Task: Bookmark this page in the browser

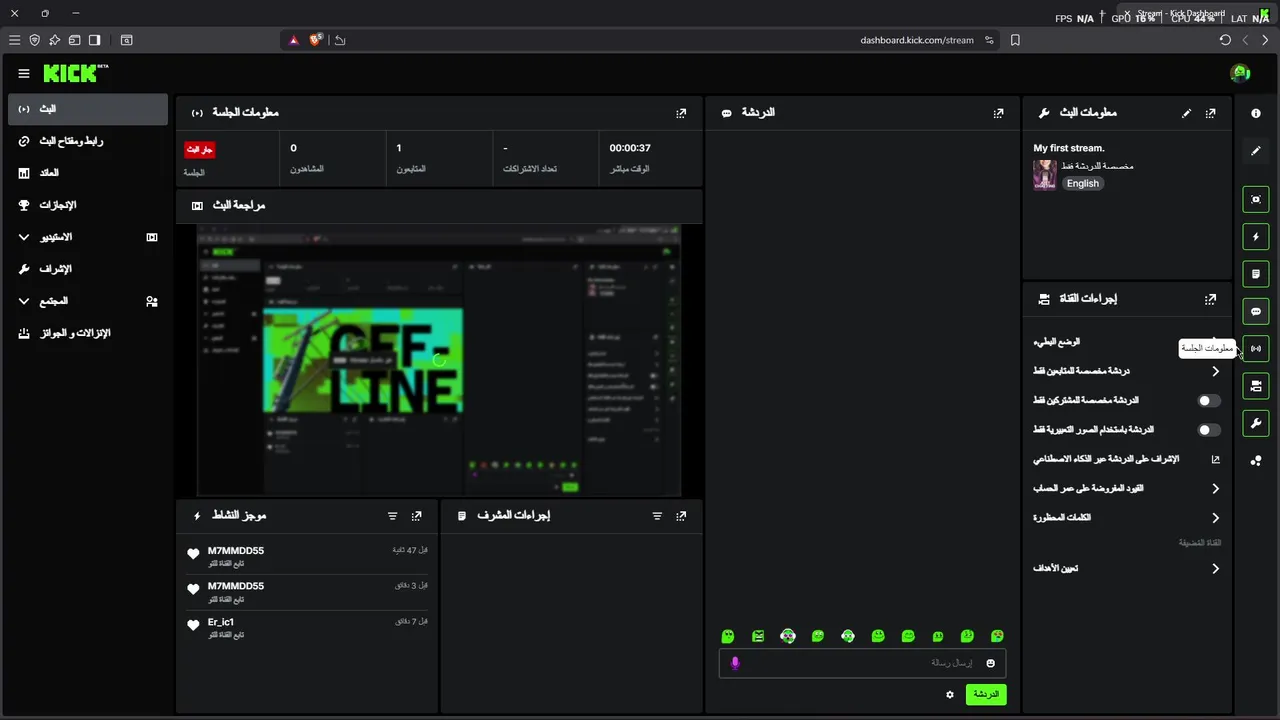Action: click(x=1015, y=40)
